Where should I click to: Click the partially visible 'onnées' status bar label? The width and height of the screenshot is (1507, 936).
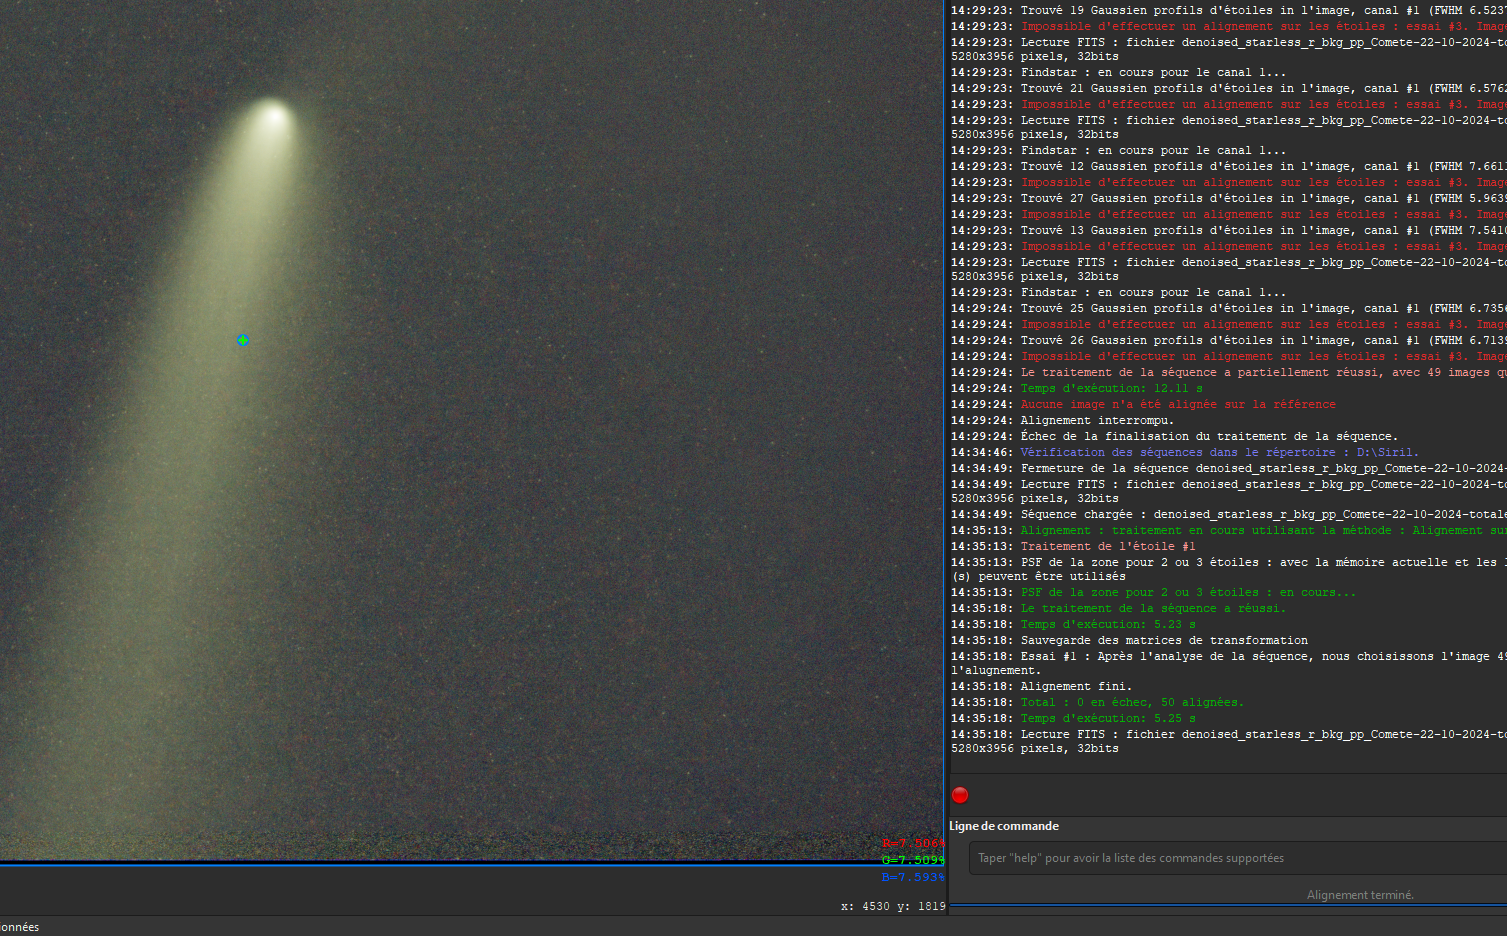19,927
